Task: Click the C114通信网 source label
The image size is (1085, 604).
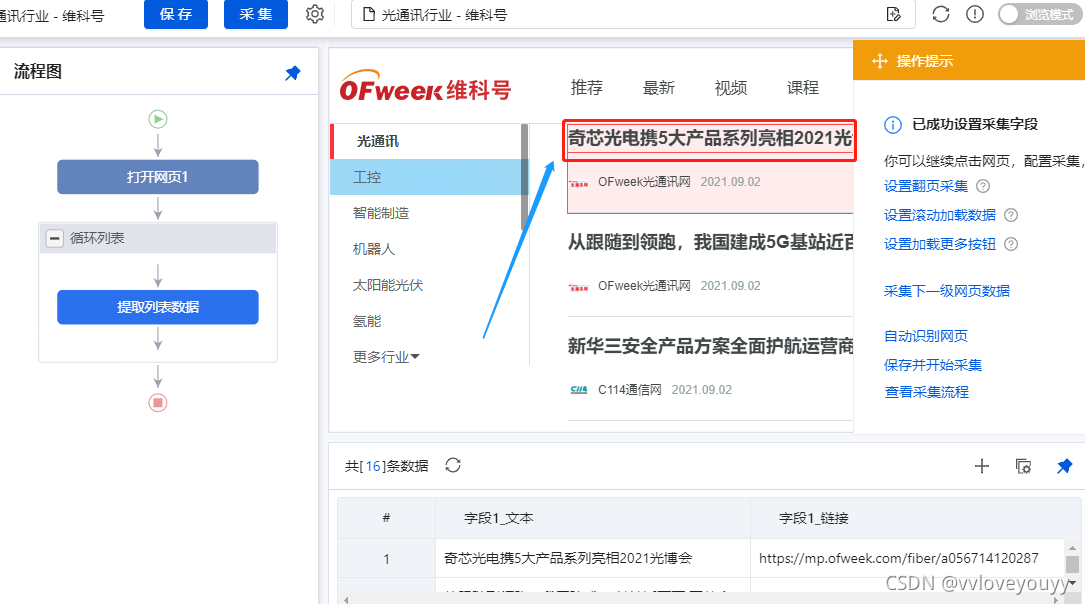Action: point(630,390)
